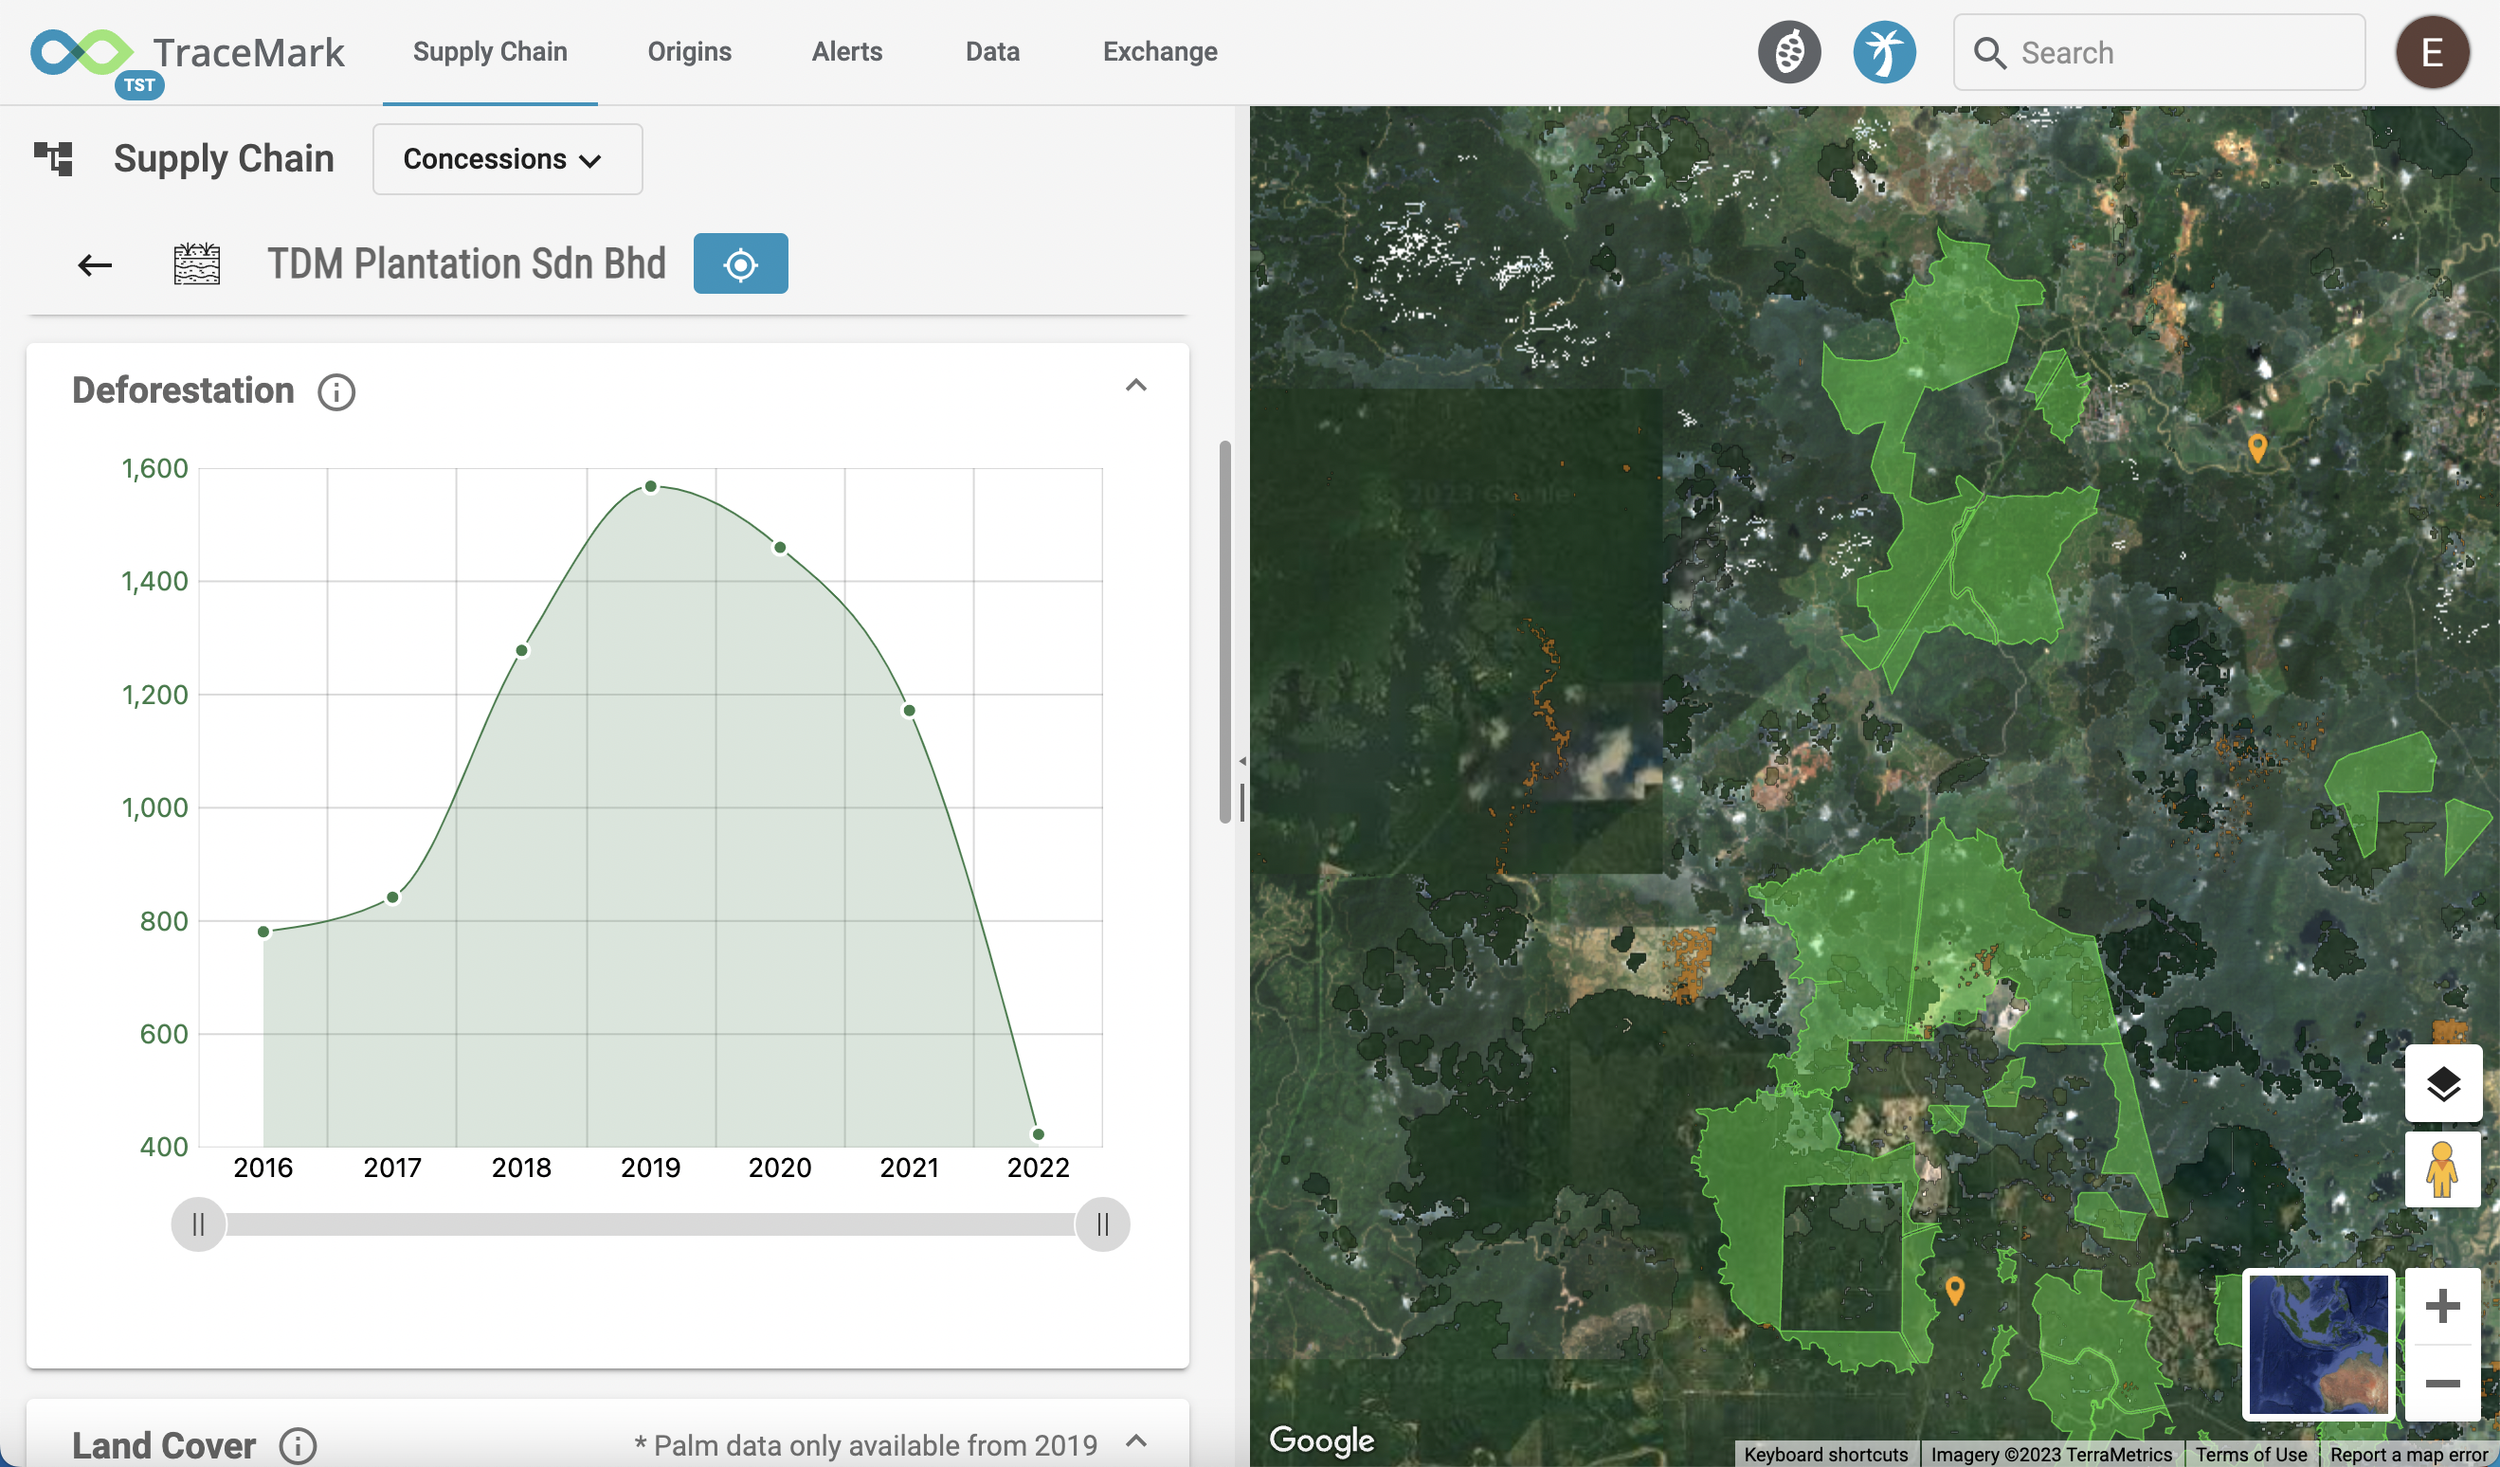This screenshot has width=2500, height=1467.
Task: Click the year range slider track
Action: [650, 1224]
